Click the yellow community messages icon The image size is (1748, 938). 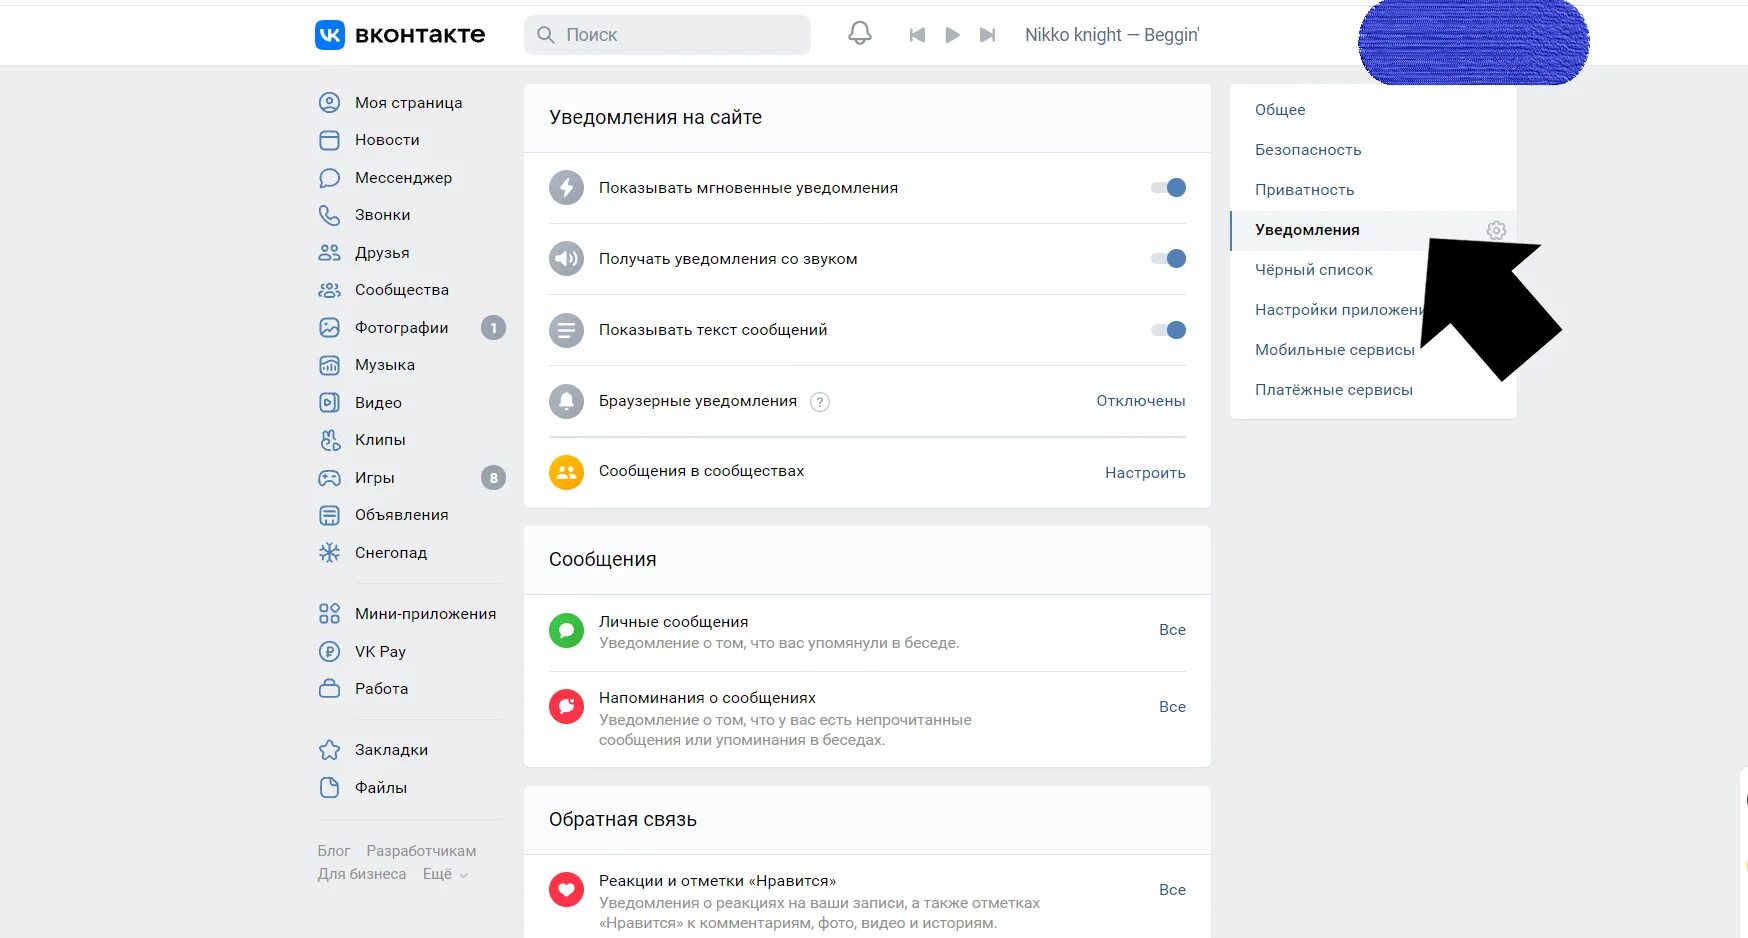[x=566, y=472]
